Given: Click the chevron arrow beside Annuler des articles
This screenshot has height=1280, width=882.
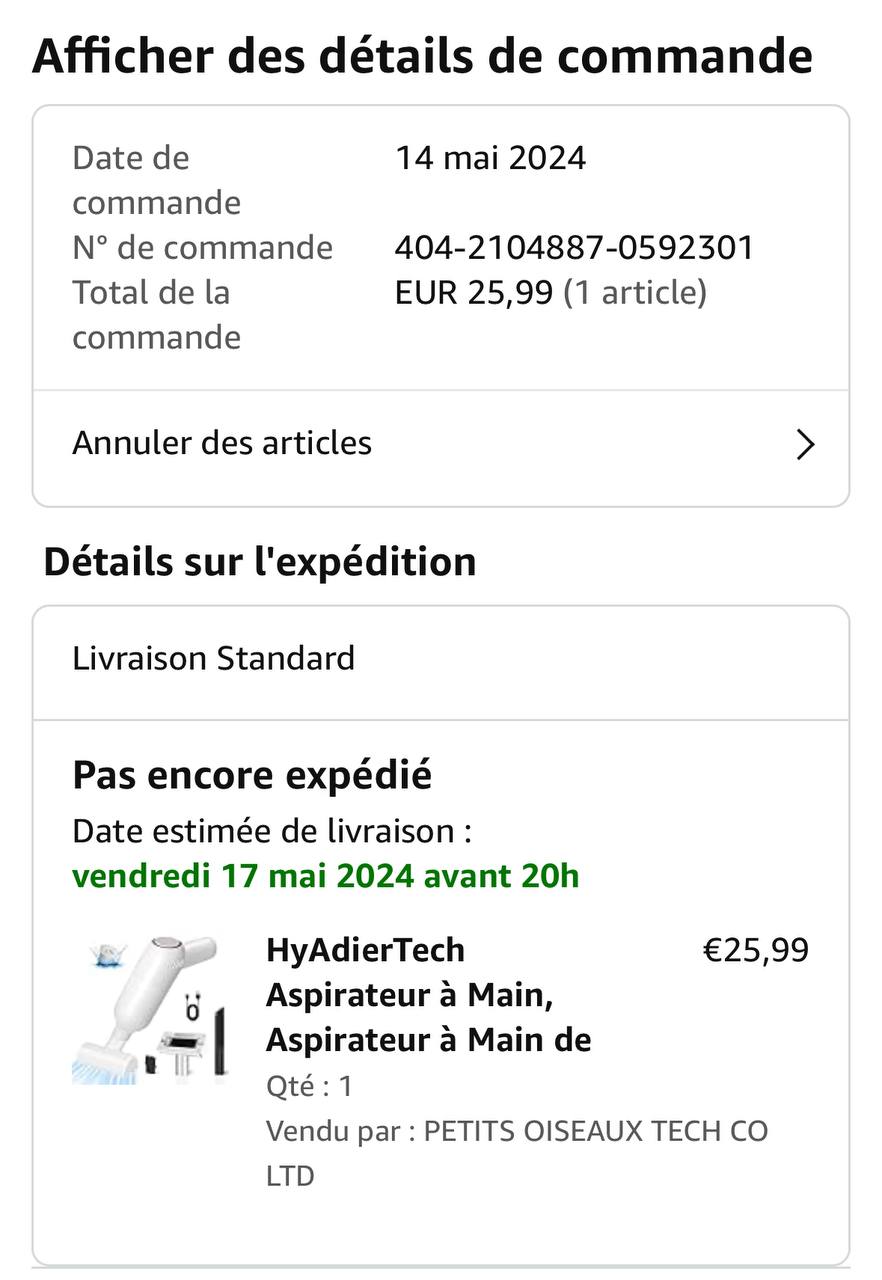Looking at the screenshot, I should pos(805,444).
